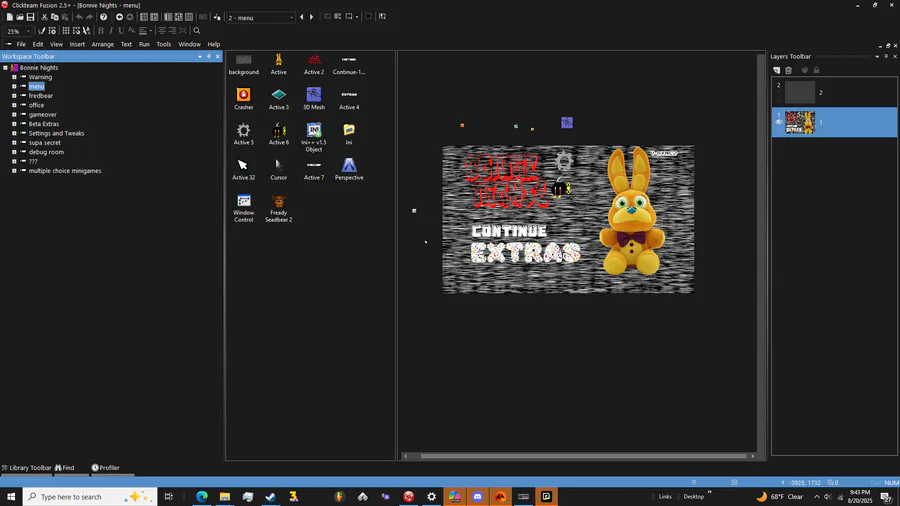Open Steam from the taskbar
The width and height of the screenshot is (900, 506).
click(x=270, y=497)
